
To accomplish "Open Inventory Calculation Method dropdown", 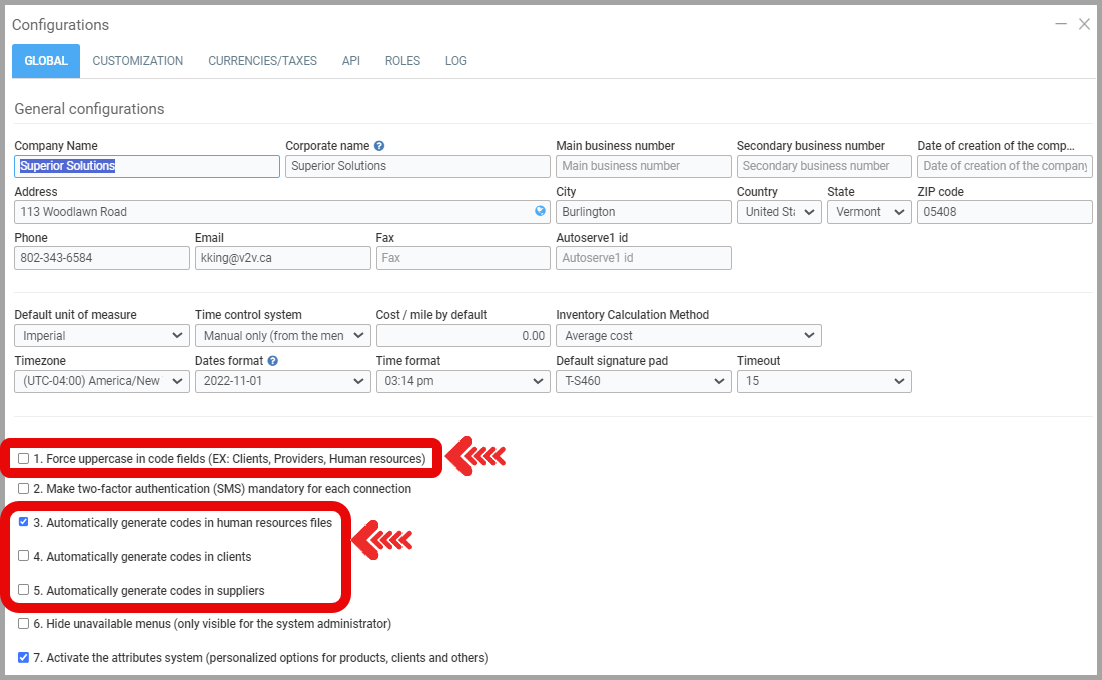I will pyautogui.click(x=688, y=336).
